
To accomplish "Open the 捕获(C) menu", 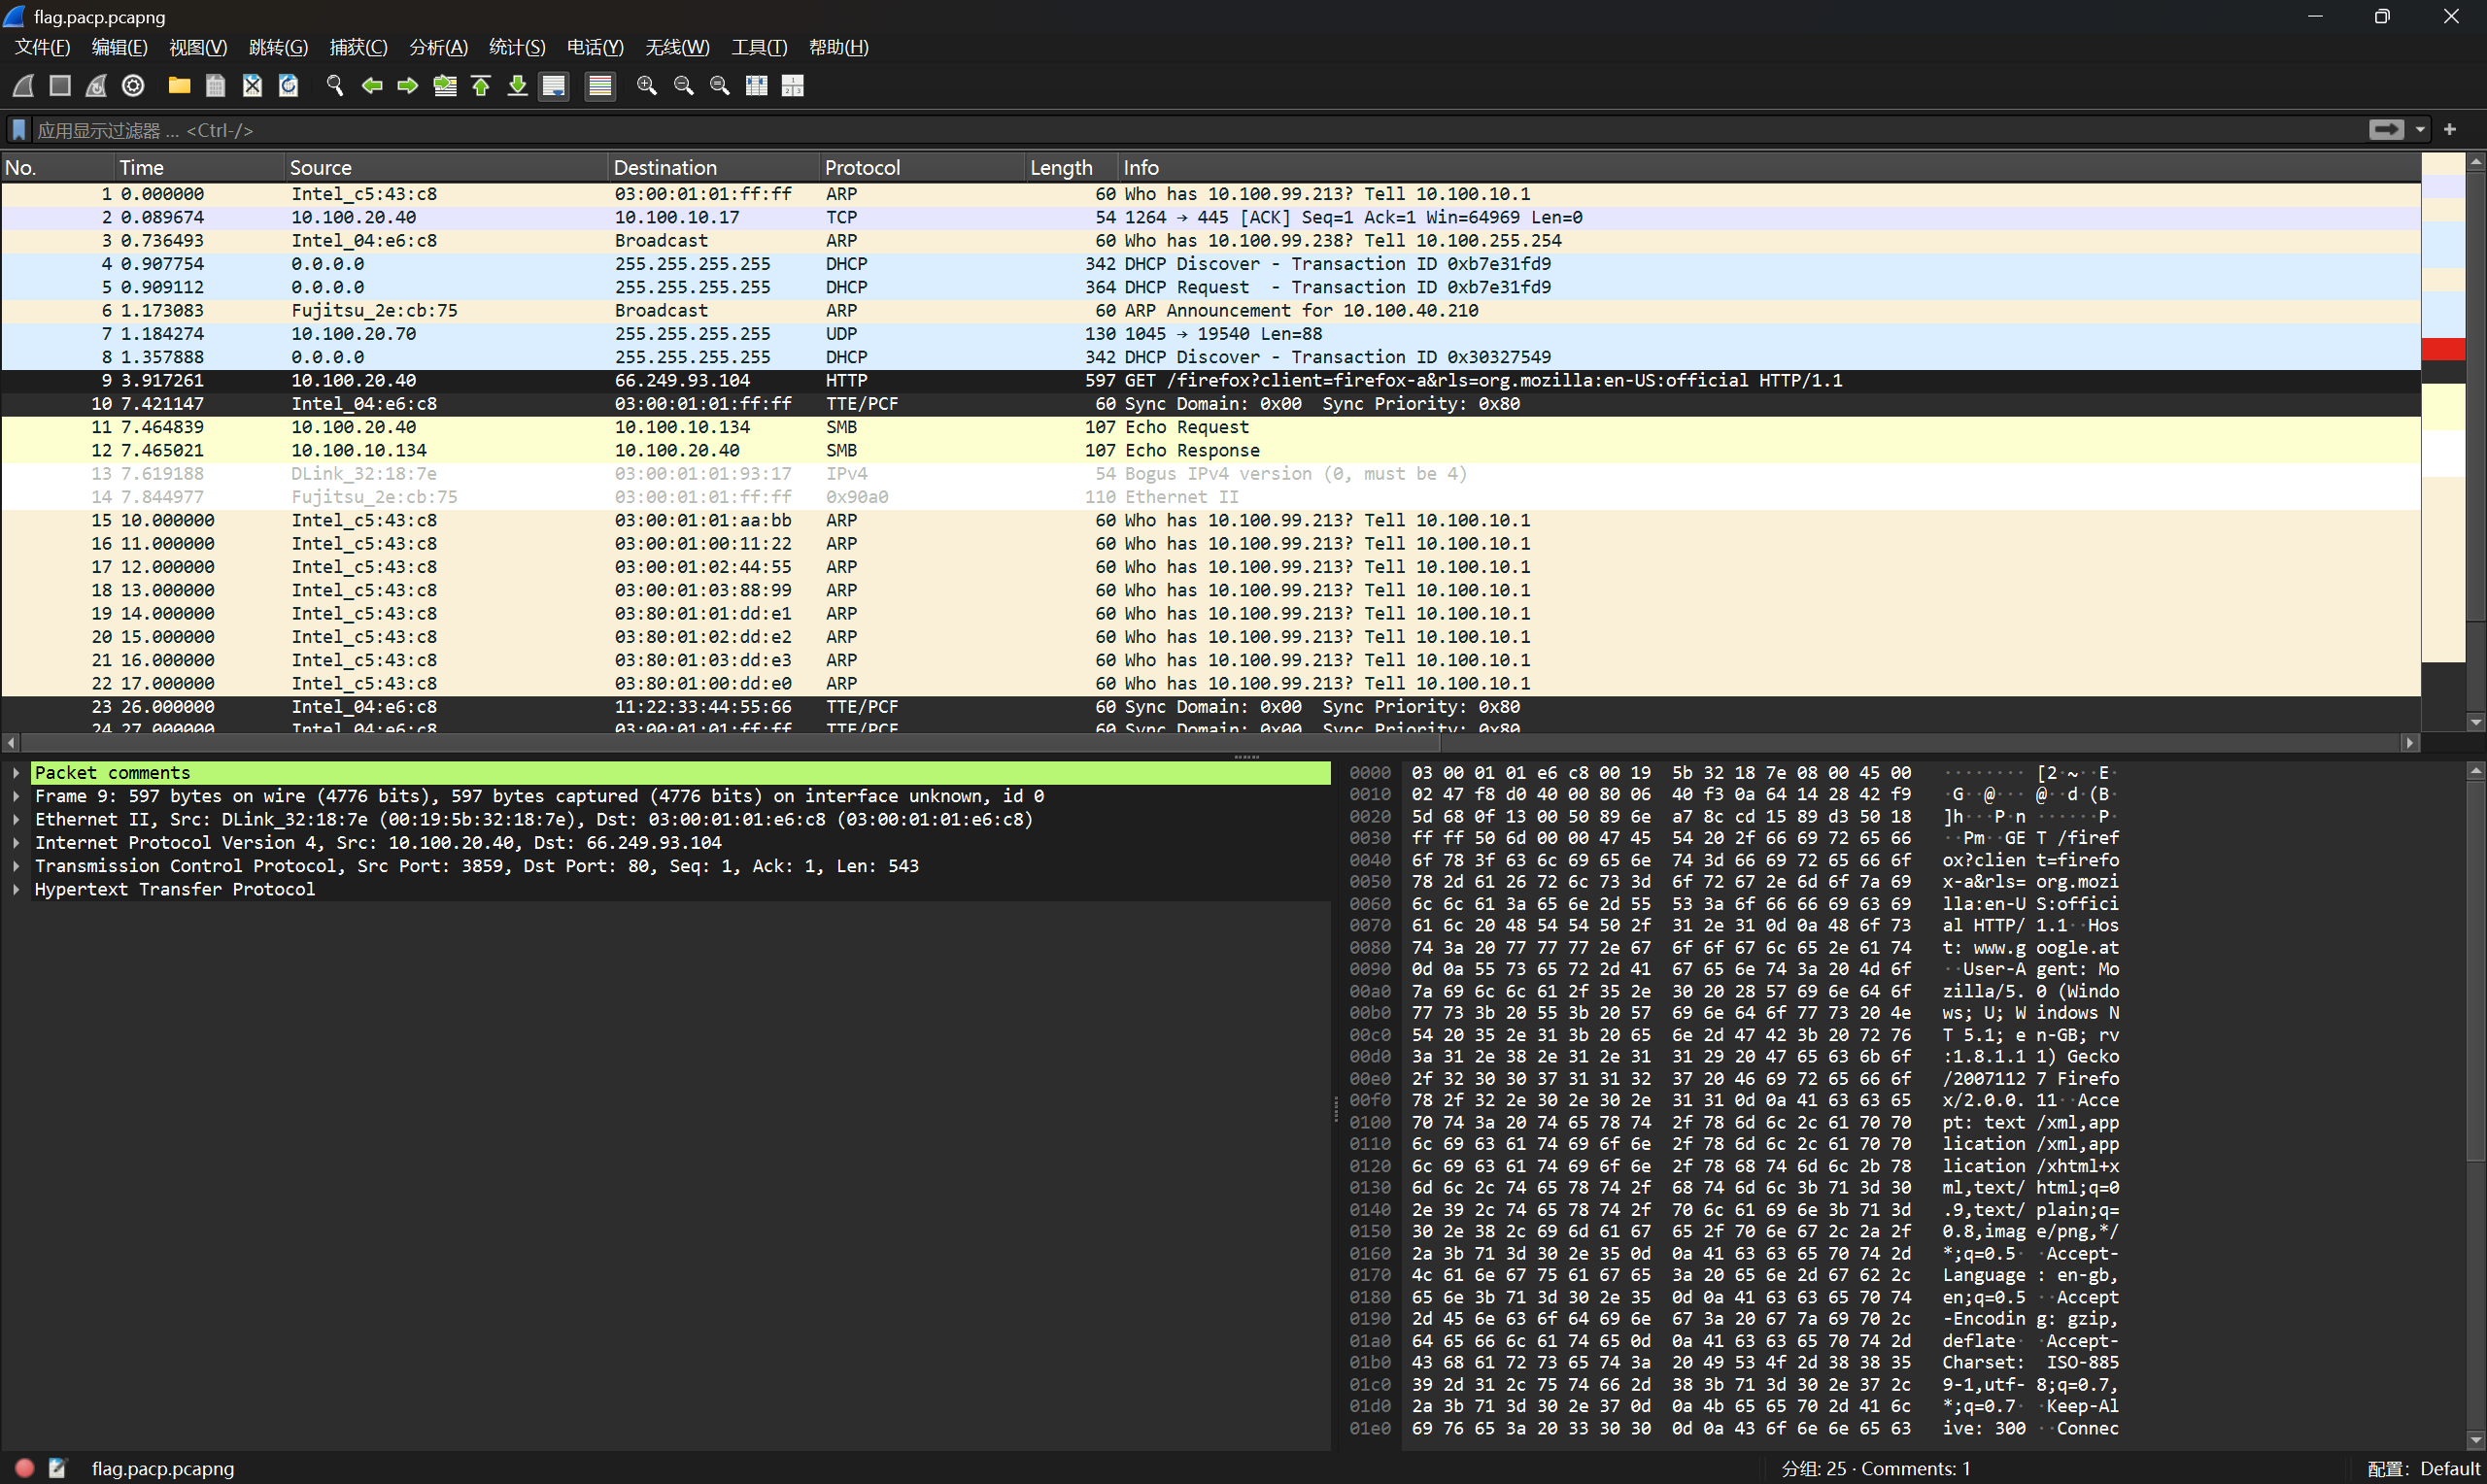I will [358, 47].
